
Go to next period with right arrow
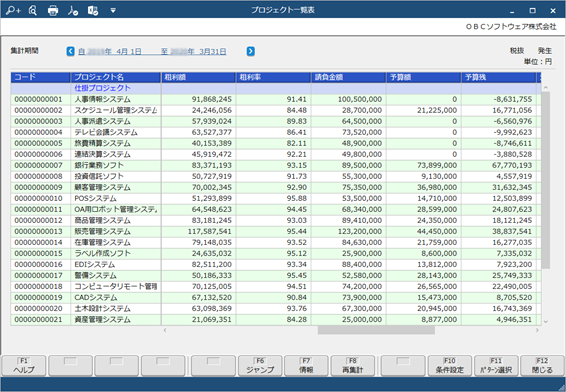(x=251, y=51)
